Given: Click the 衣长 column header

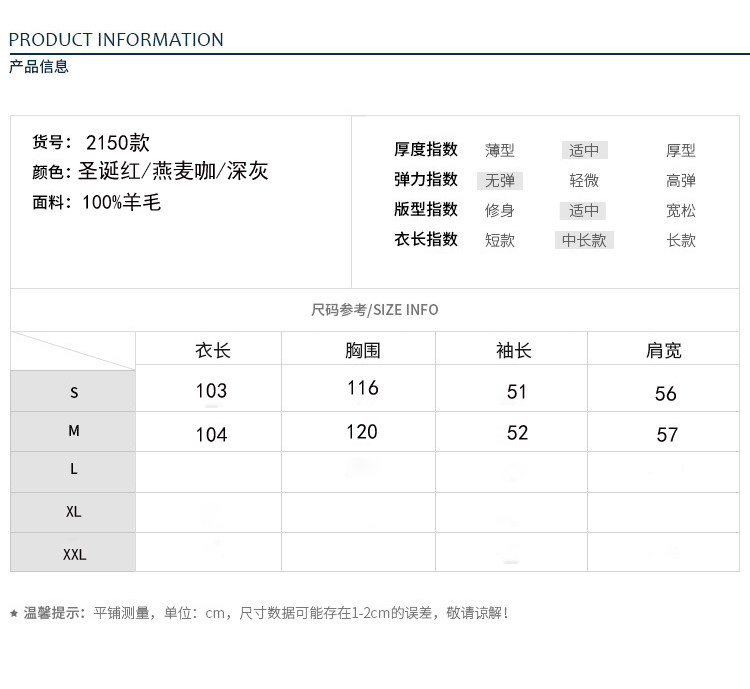Looking at the screenshot, I should point(212,350).
